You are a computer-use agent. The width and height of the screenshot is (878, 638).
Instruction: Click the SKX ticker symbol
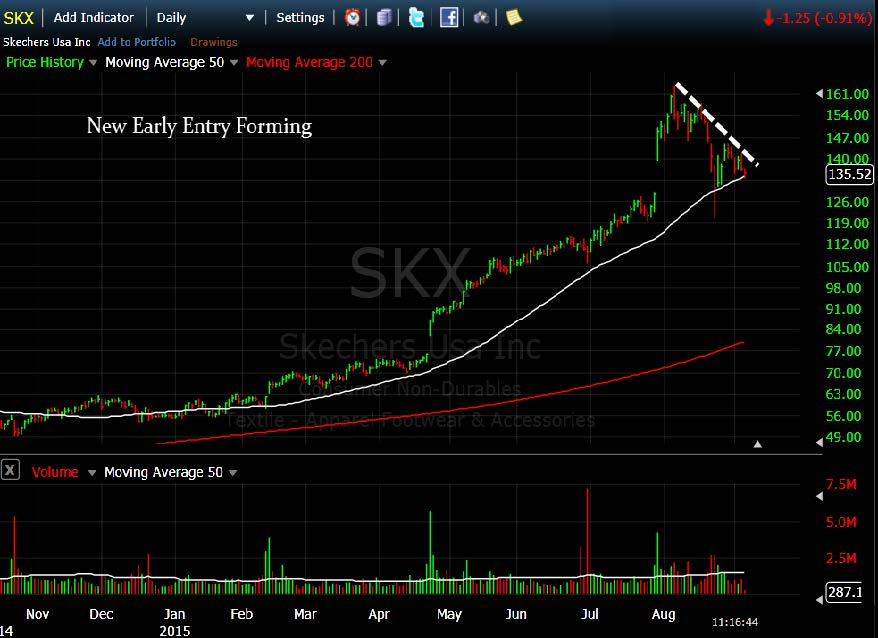(18, 18)
